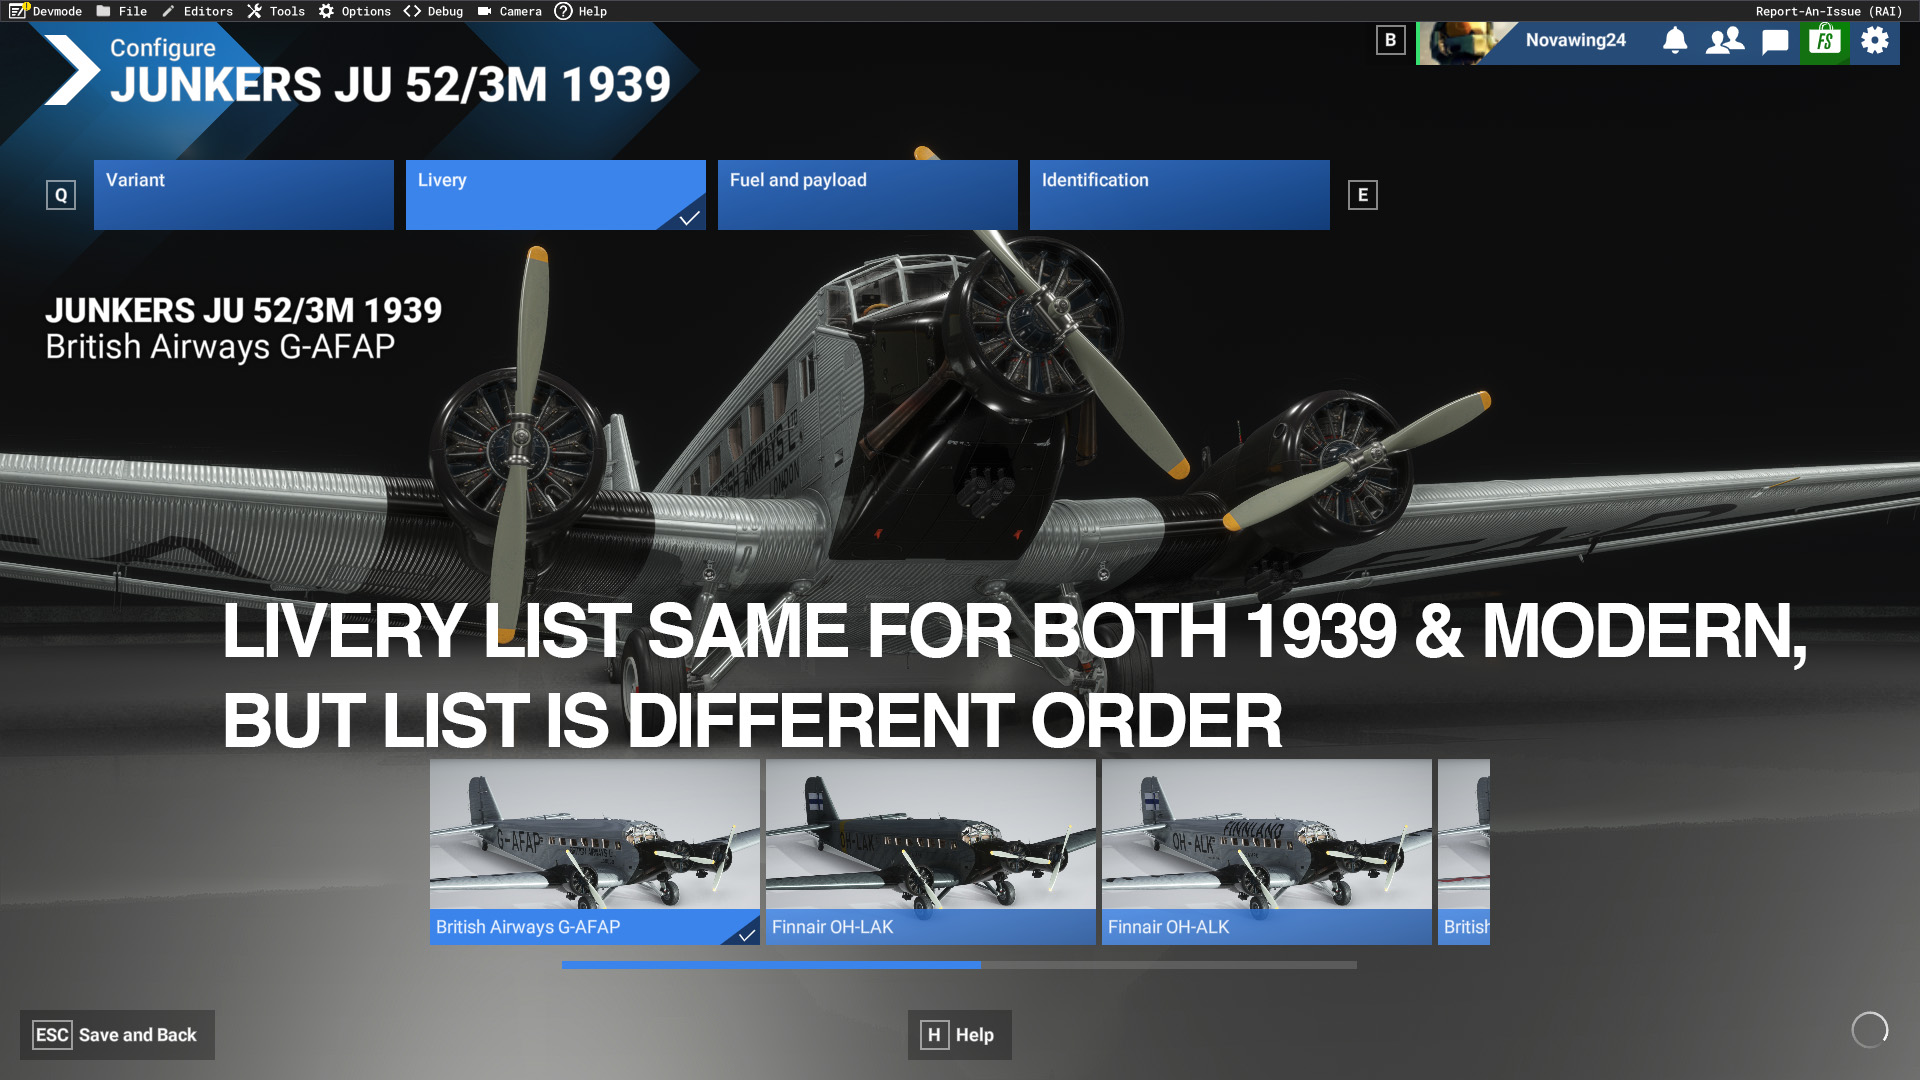Open the settings gear icon
This screenshot has width=1920, height=1080.
pyautogui.click(x=1875, y=41)
